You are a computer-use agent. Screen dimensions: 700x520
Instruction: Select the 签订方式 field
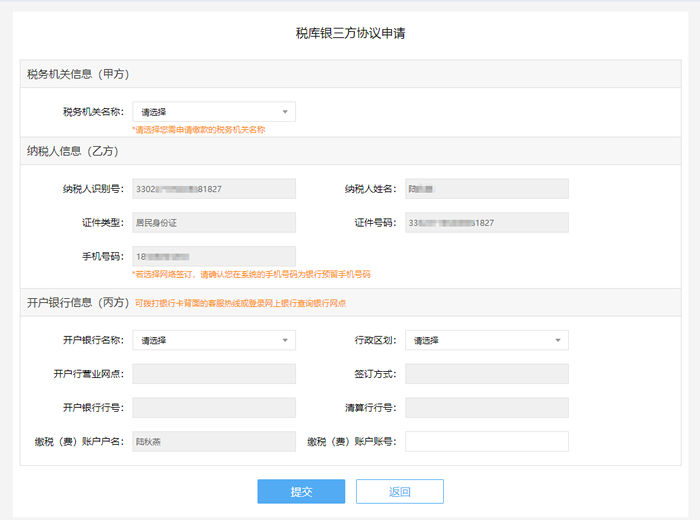coord(486,374)
